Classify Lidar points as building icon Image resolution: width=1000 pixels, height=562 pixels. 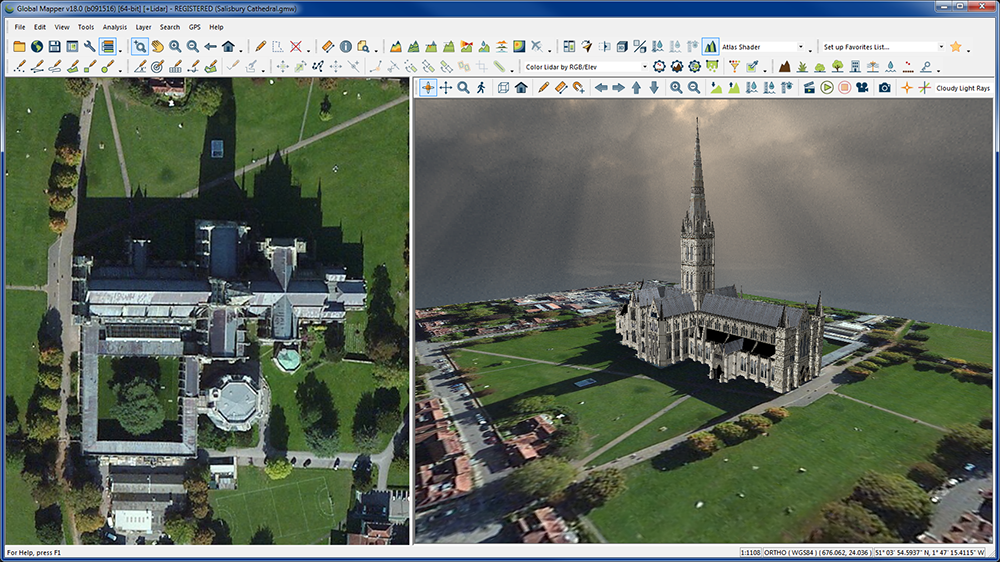(x=855, y=66)
